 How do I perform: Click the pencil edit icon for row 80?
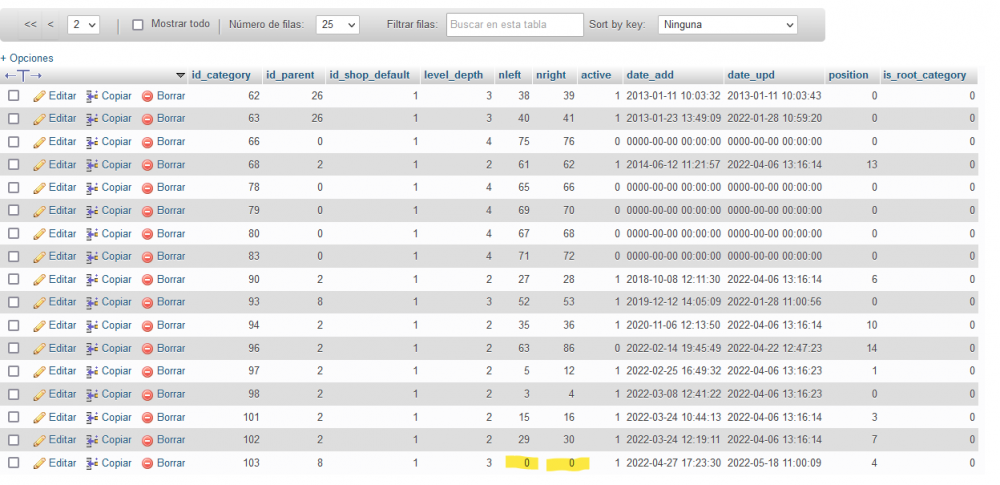[40, 234]
